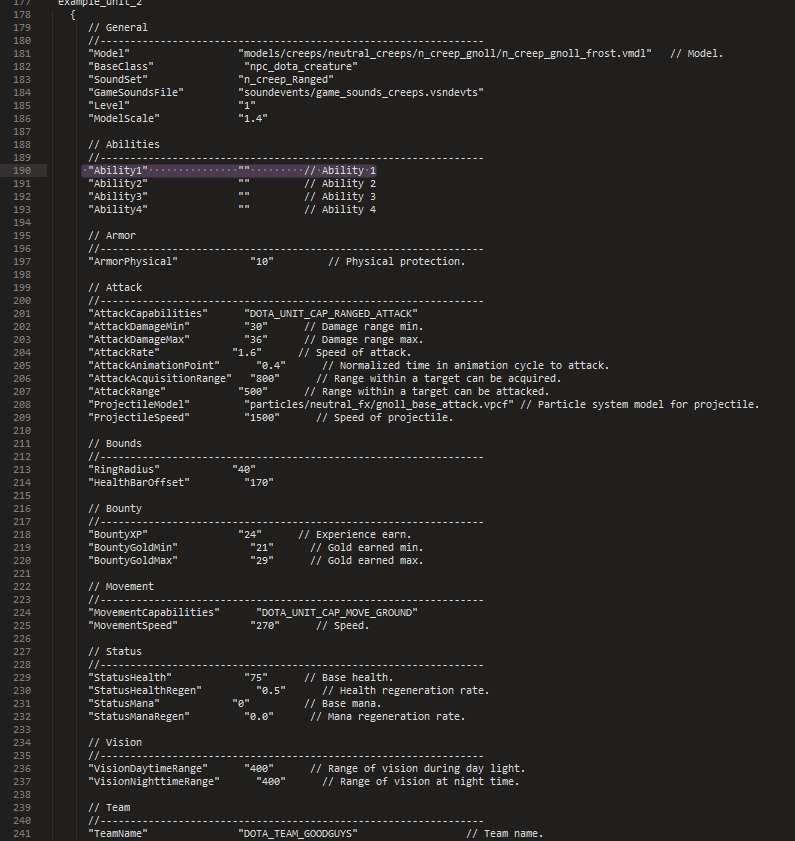Click the "BountyXP" key text
Viewport: 795px width, 841px height.
[118, 535]
